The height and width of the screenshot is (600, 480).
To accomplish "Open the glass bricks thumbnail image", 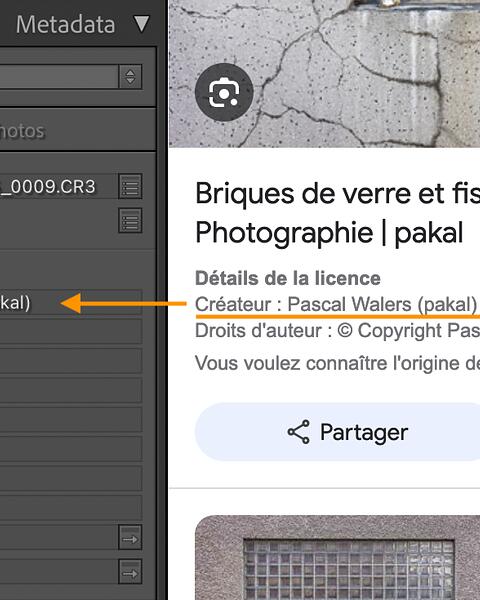I will pos(338,558).
